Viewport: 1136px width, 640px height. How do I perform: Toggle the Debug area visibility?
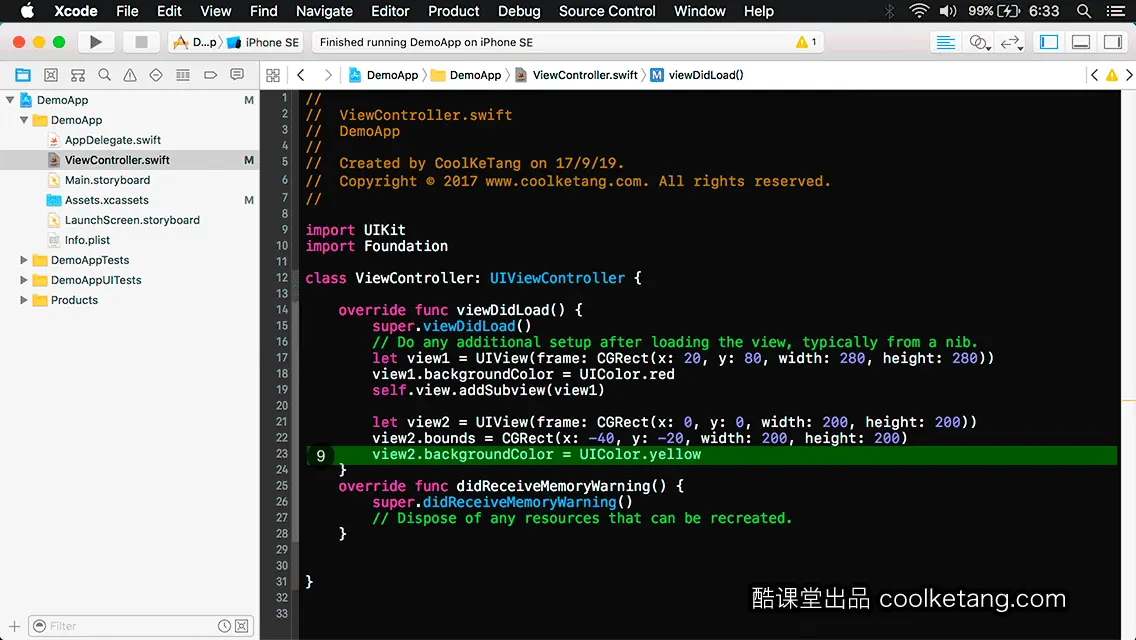[x=1081, y=42]
